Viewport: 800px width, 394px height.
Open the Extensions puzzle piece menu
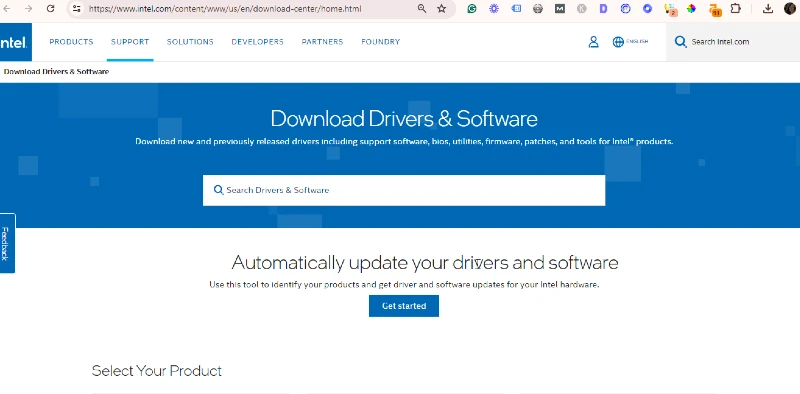(x=736, y=9)
